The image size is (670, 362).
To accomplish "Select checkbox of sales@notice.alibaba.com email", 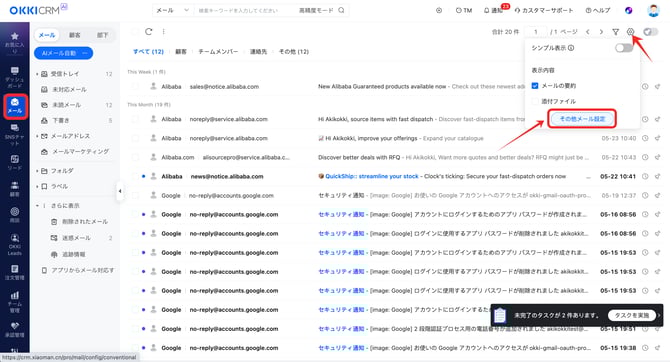I will tap(135, 86).
